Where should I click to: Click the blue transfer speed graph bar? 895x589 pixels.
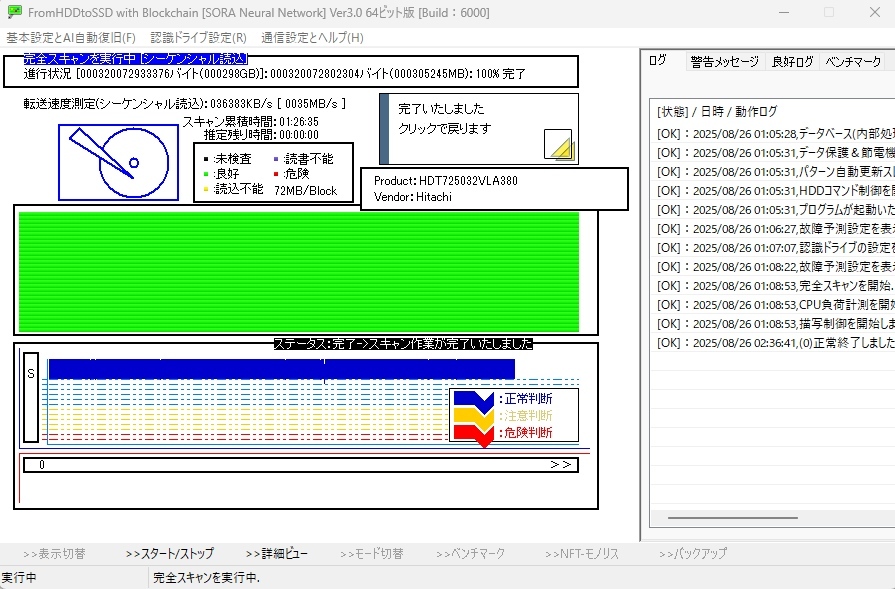[281, 369]
